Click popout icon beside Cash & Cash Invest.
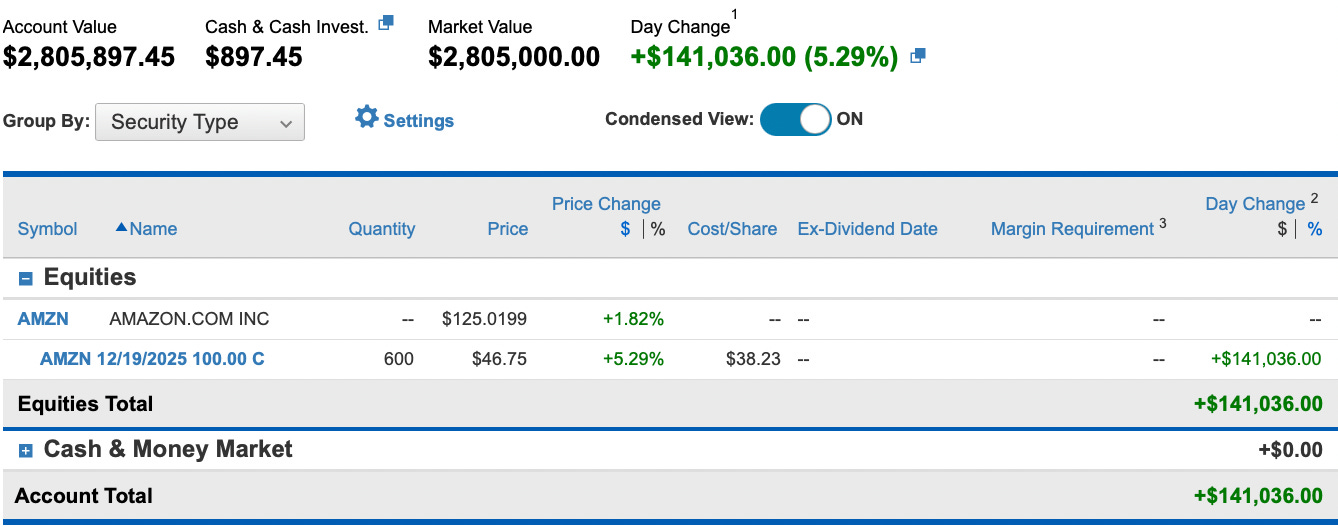The image size is (1338, 527). point(386,23)
